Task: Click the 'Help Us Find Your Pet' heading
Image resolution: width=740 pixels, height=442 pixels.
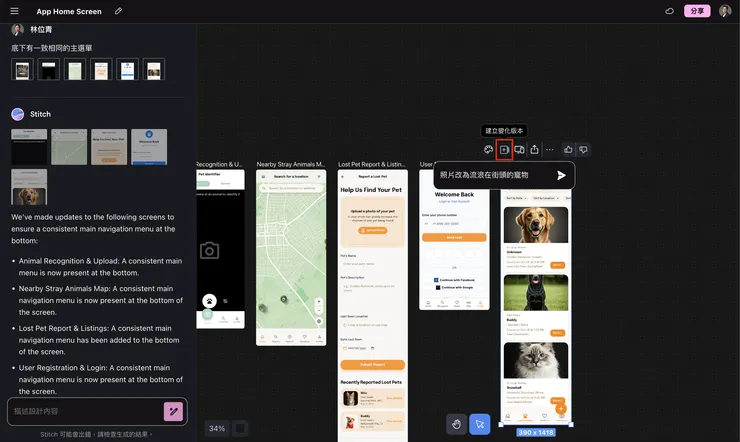Action: pos(371,190)
